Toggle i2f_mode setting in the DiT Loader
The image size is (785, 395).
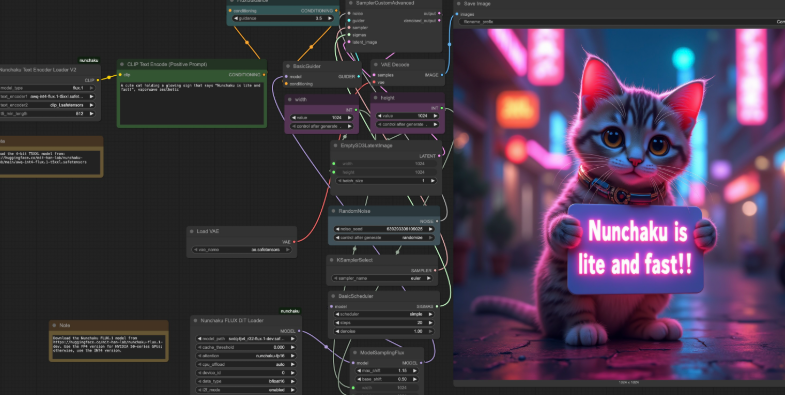(x=245, y=389)
